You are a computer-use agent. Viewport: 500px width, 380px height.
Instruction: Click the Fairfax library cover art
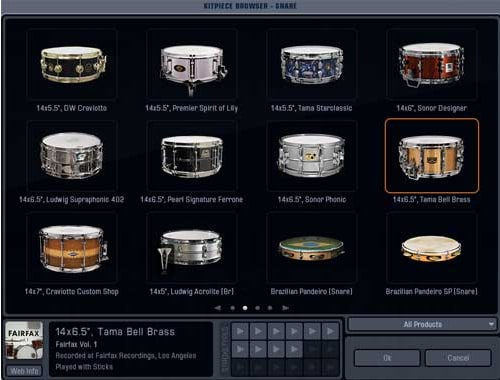[24, 340]
